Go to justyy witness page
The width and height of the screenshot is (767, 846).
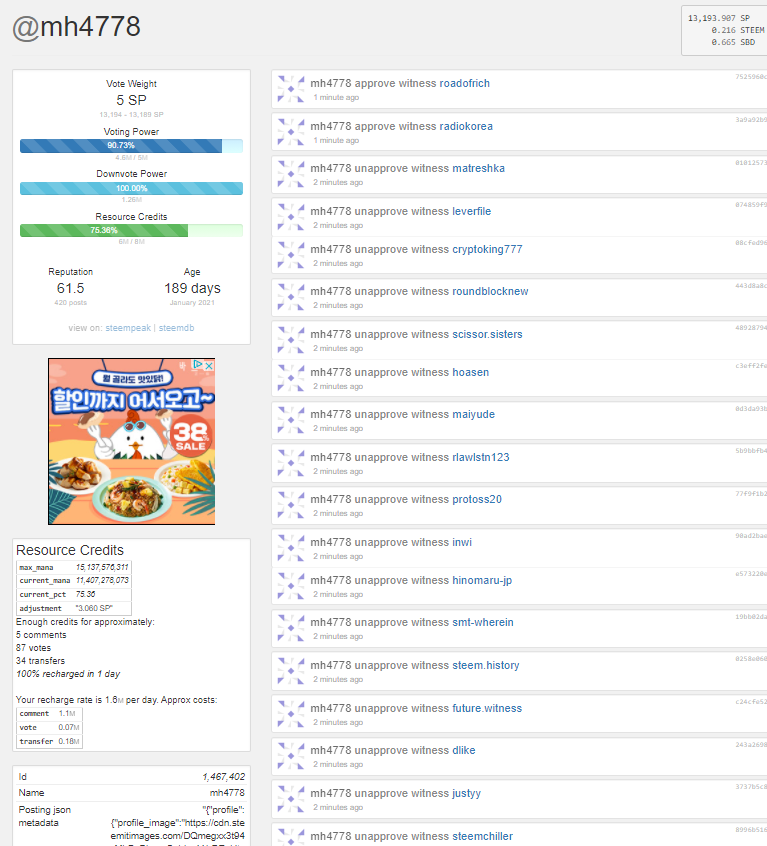click(x=467, y=794)
